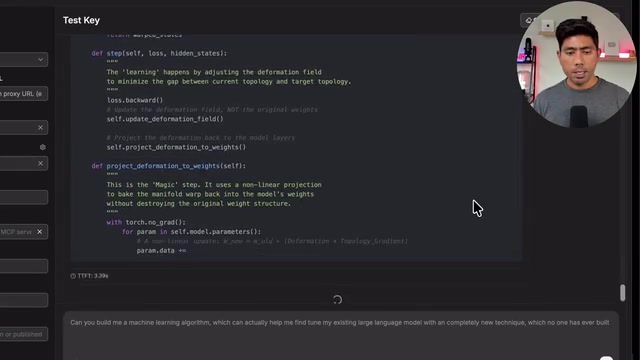Screen dimensions: 640x360
Task: Click the loading spinner below the response
Action: click(337, 300)
